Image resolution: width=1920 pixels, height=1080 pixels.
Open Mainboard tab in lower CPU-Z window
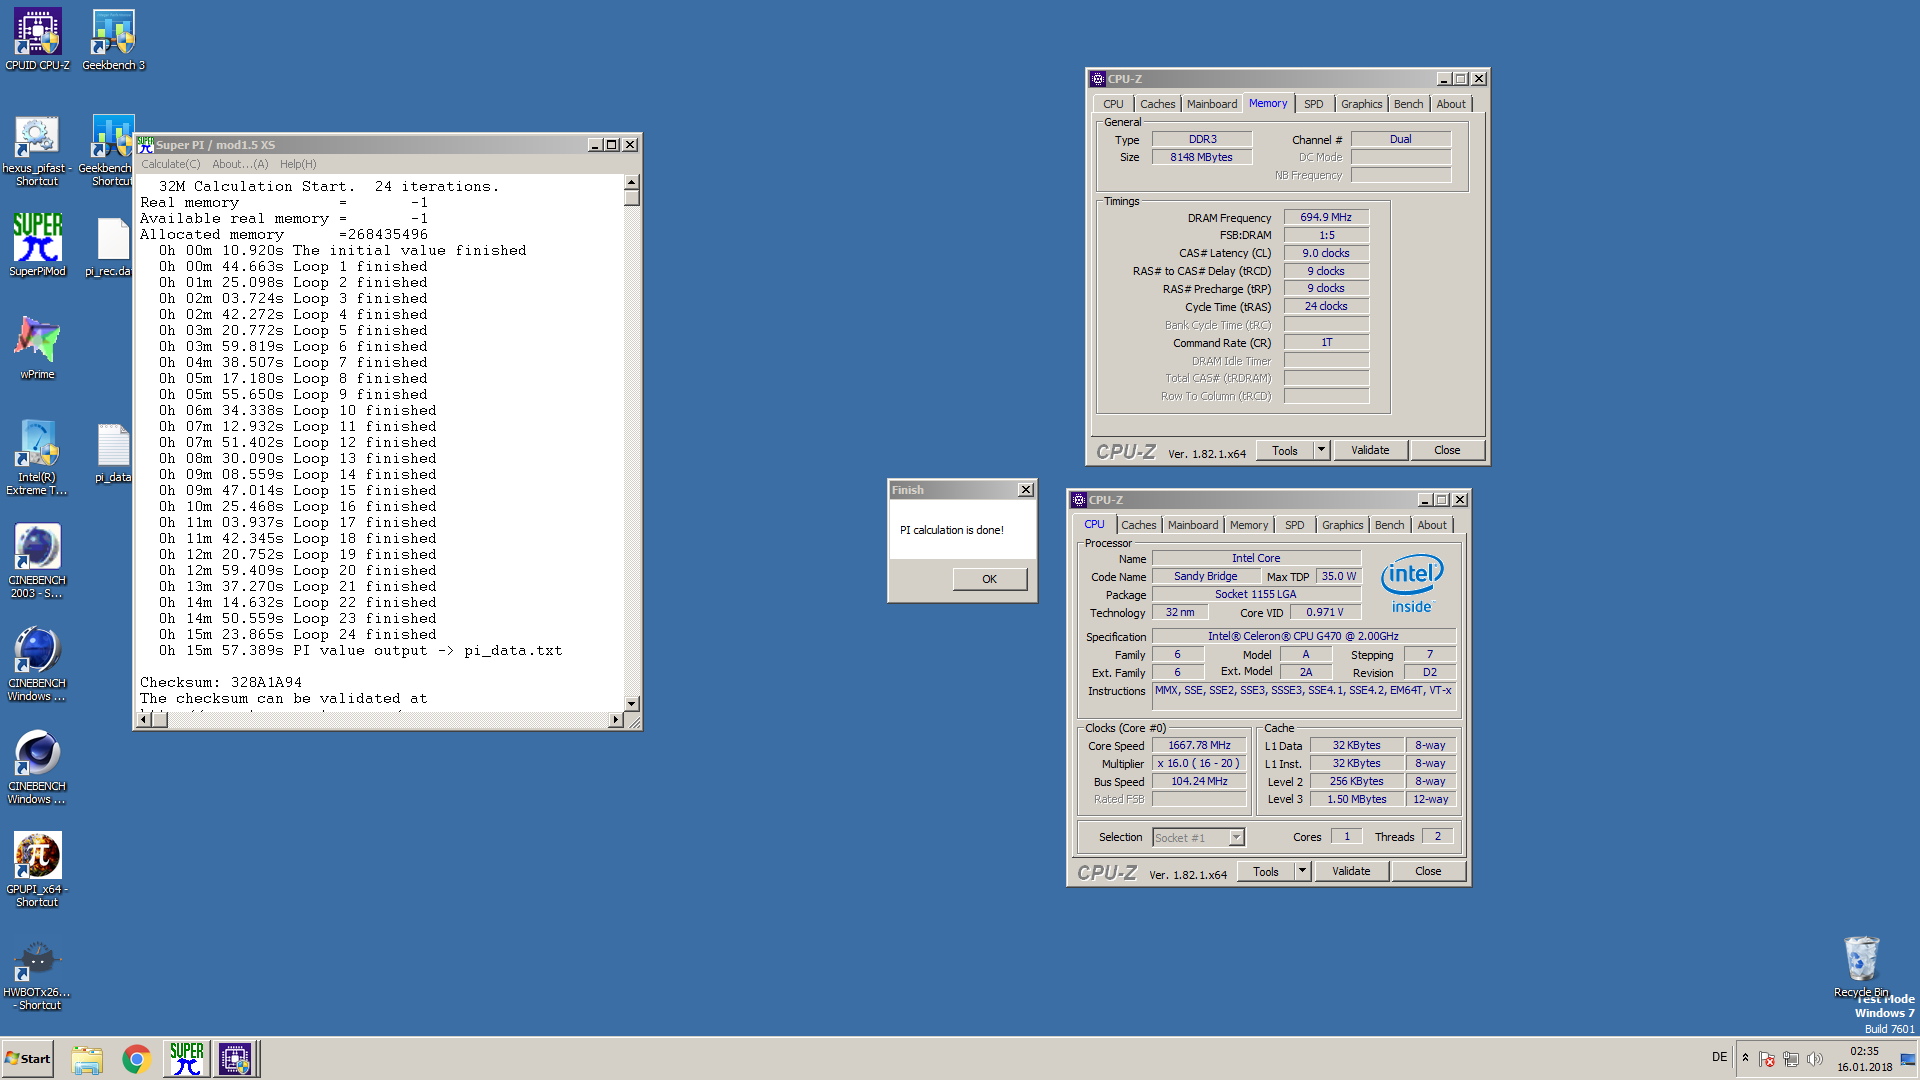(x=1192, y=525)
